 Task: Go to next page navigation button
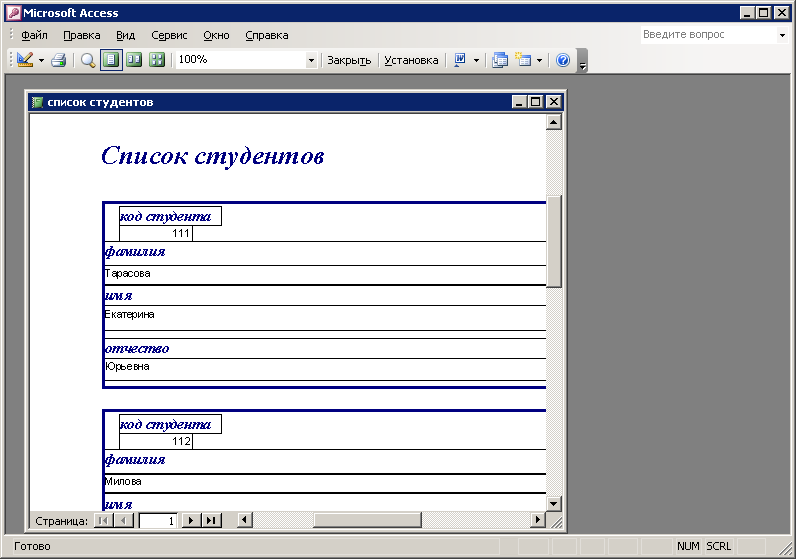[191, 520]
